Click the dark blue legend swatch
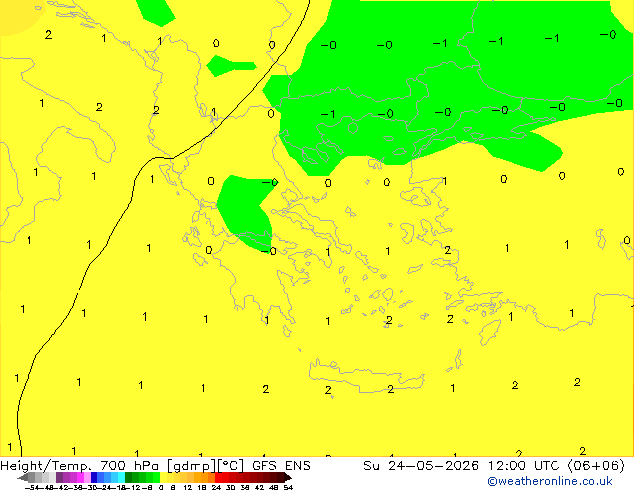634x490 pixels. (94, 477)
